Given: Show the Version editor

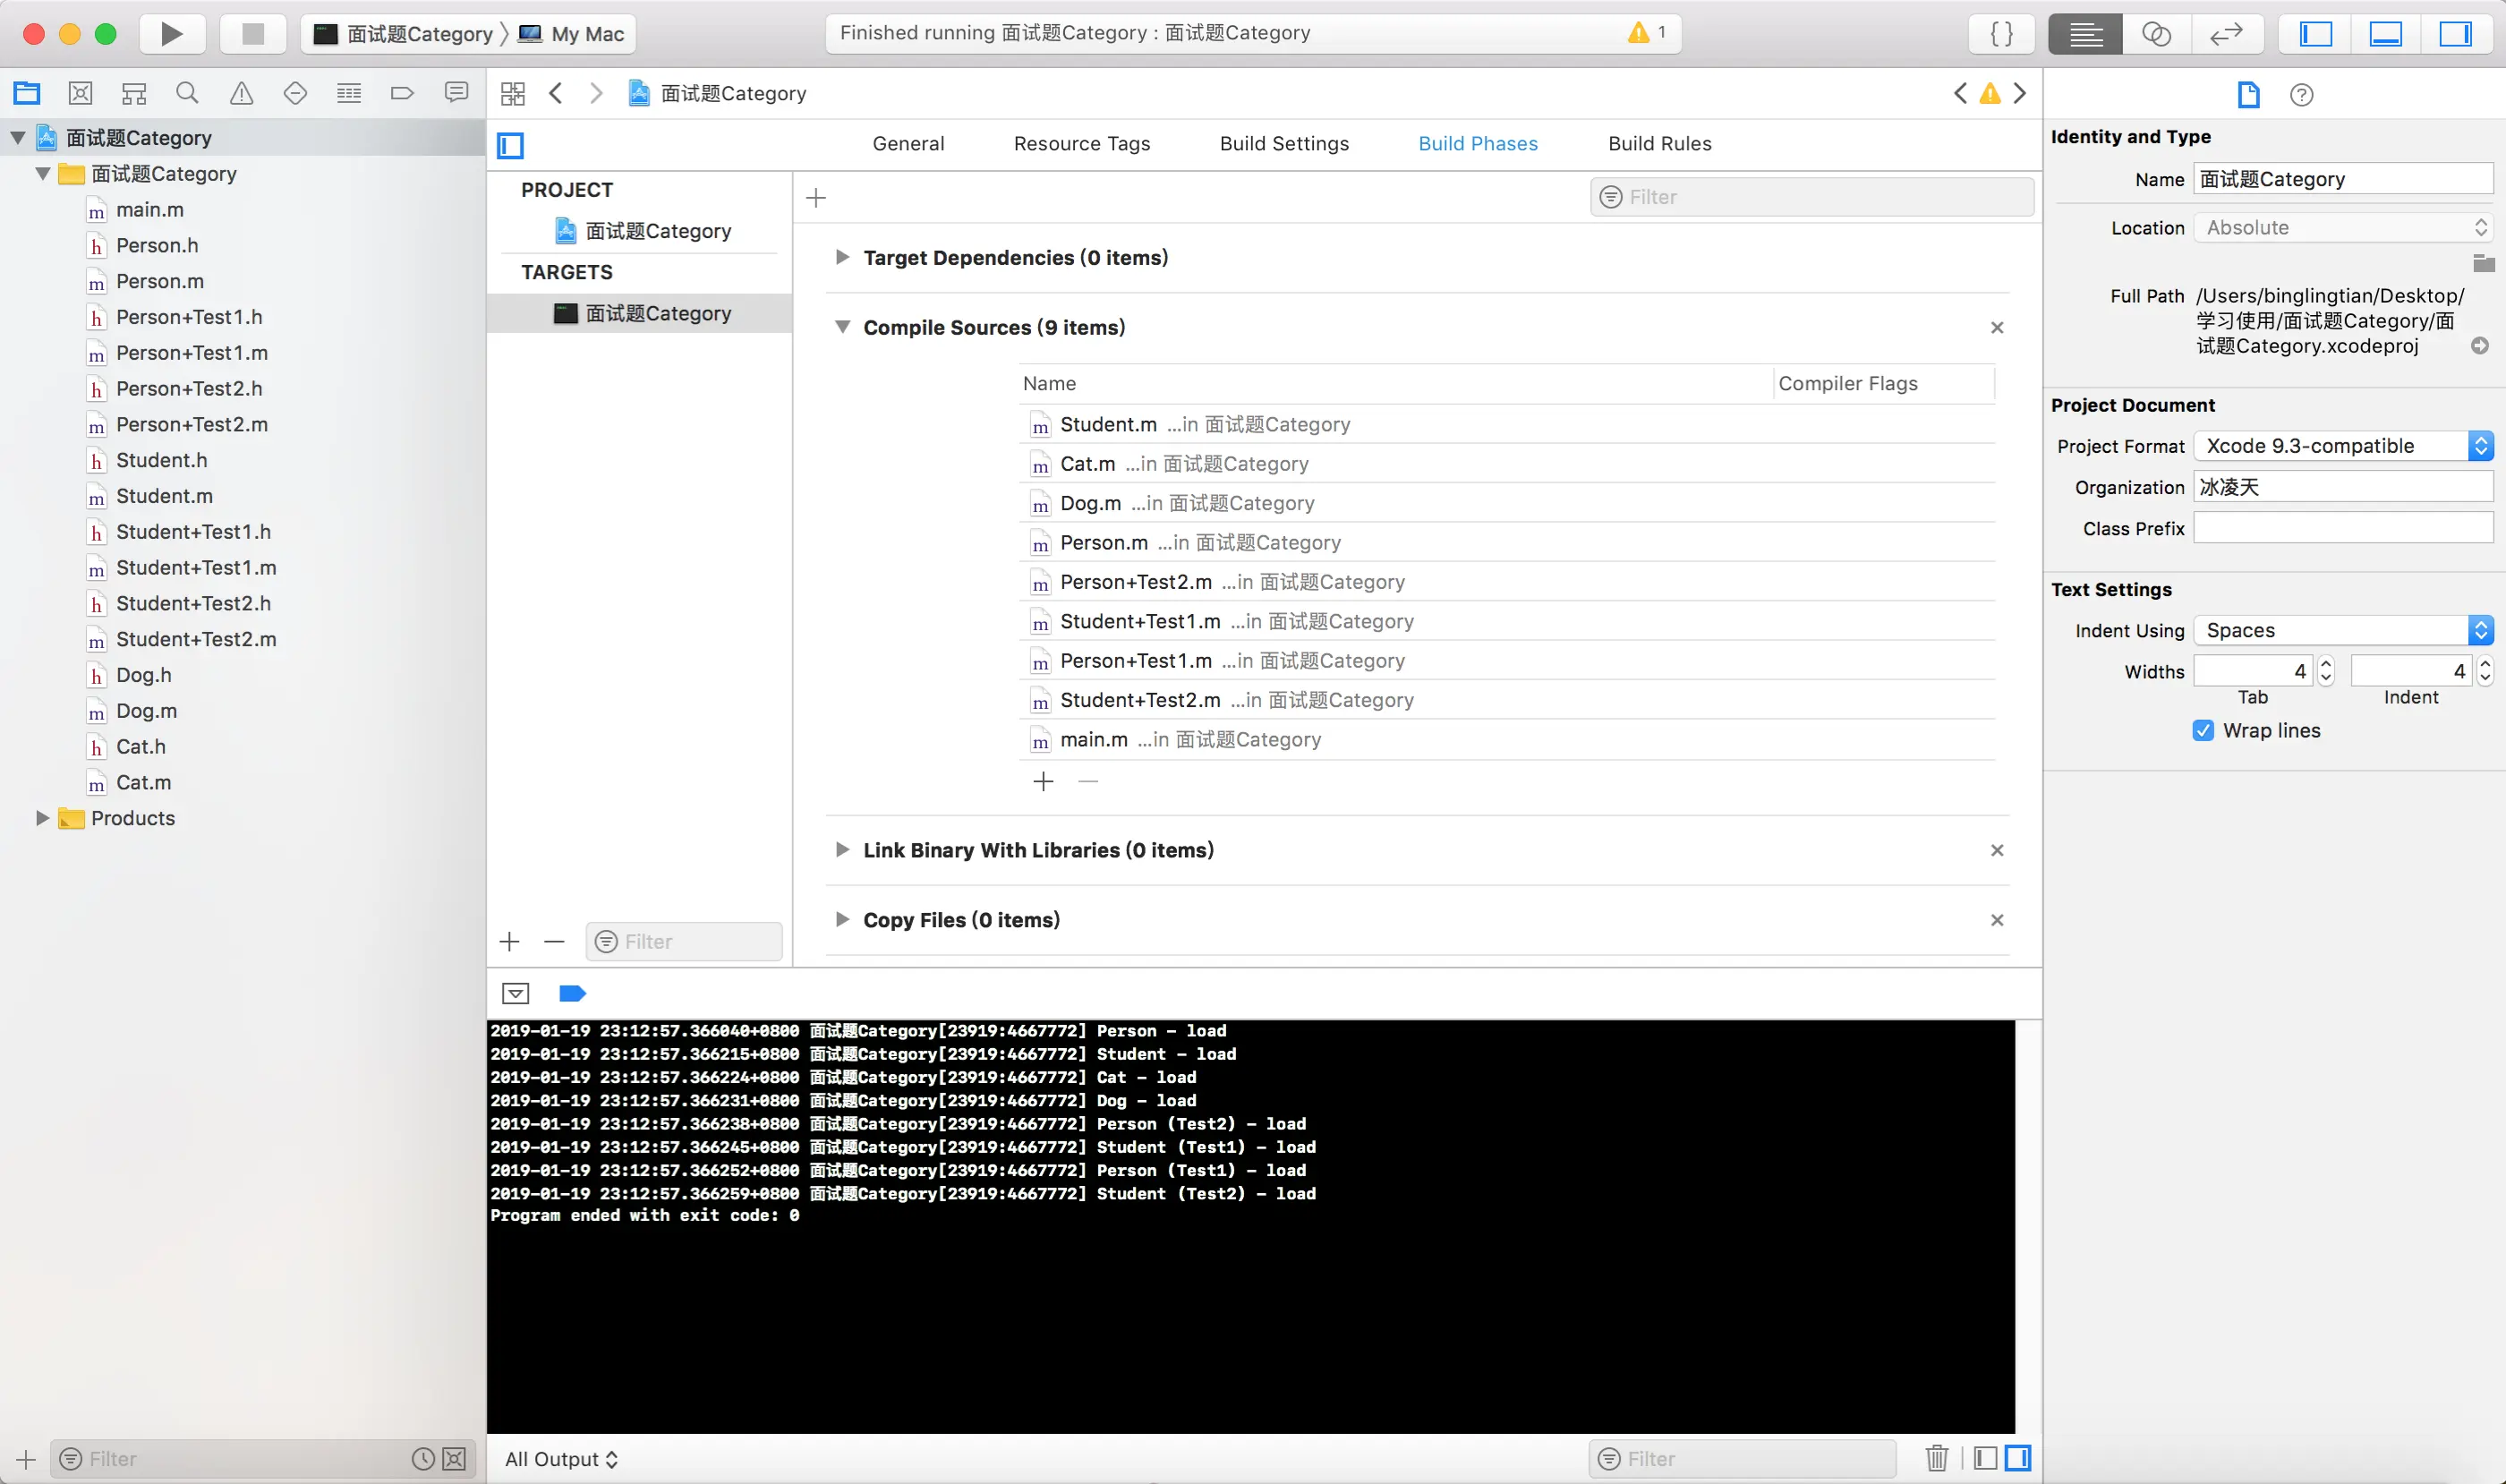Looking at the screenshot, I should point(2226,34).
